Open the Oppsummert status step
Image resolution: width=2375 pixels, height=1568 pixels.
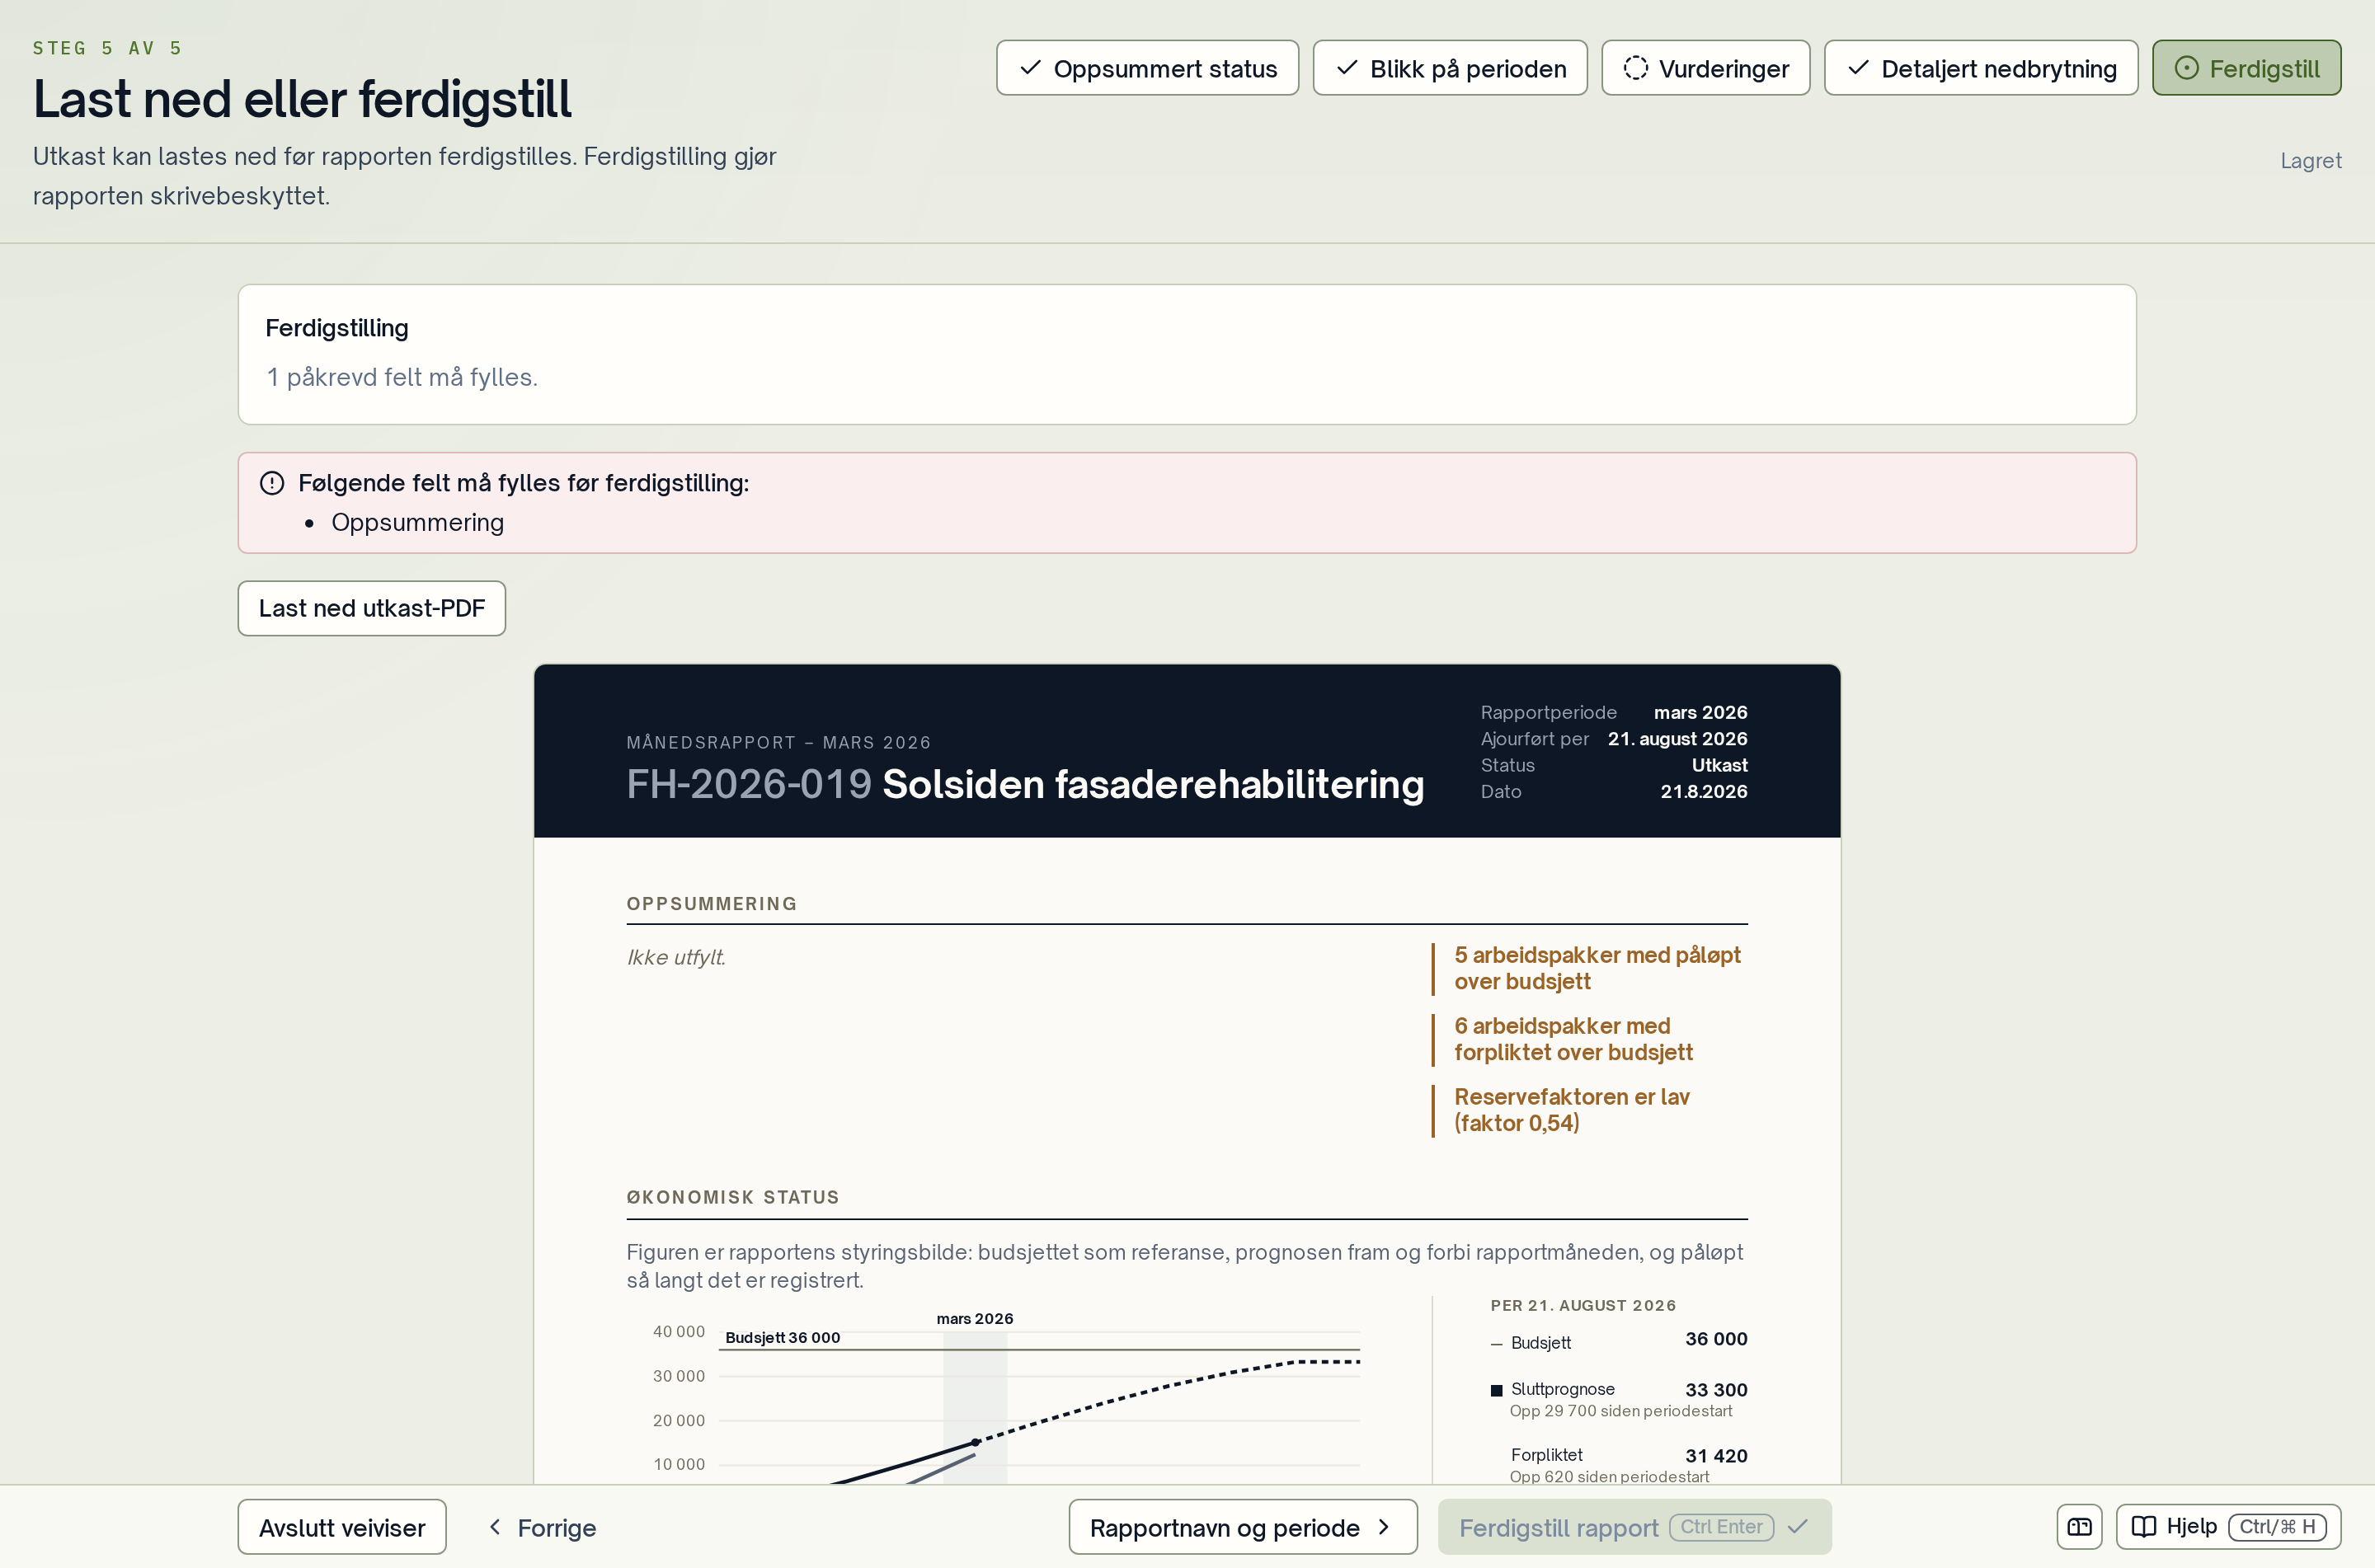[x=1147, y=68]
